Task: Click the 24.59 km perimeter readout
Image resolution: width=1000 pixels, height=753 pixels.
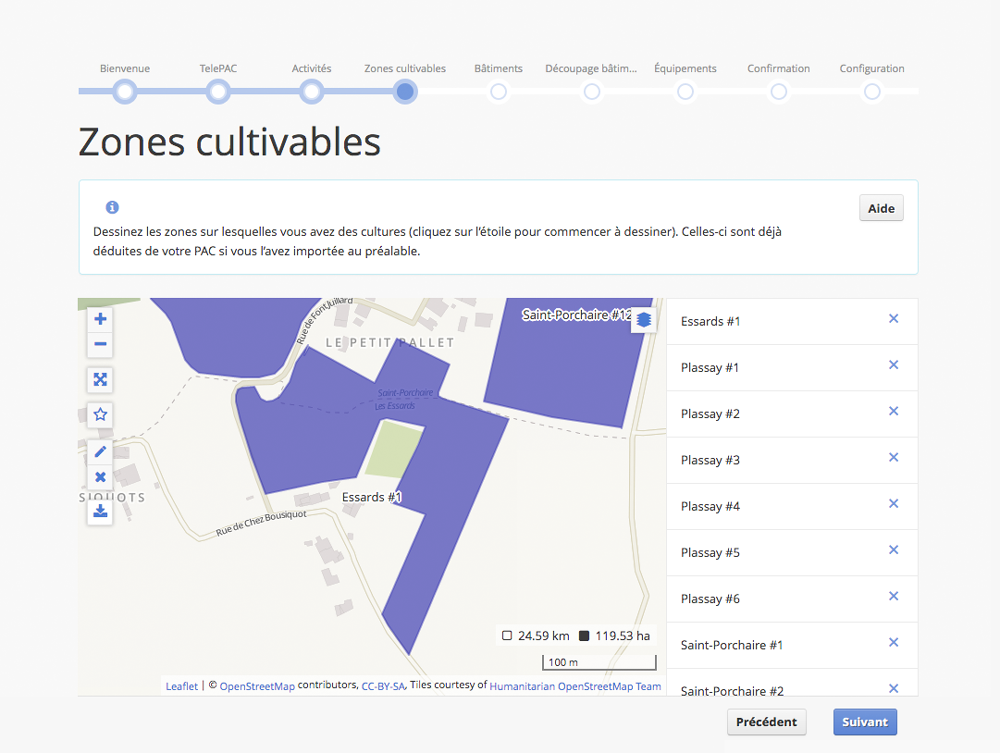Action: (x=536, y=636)
